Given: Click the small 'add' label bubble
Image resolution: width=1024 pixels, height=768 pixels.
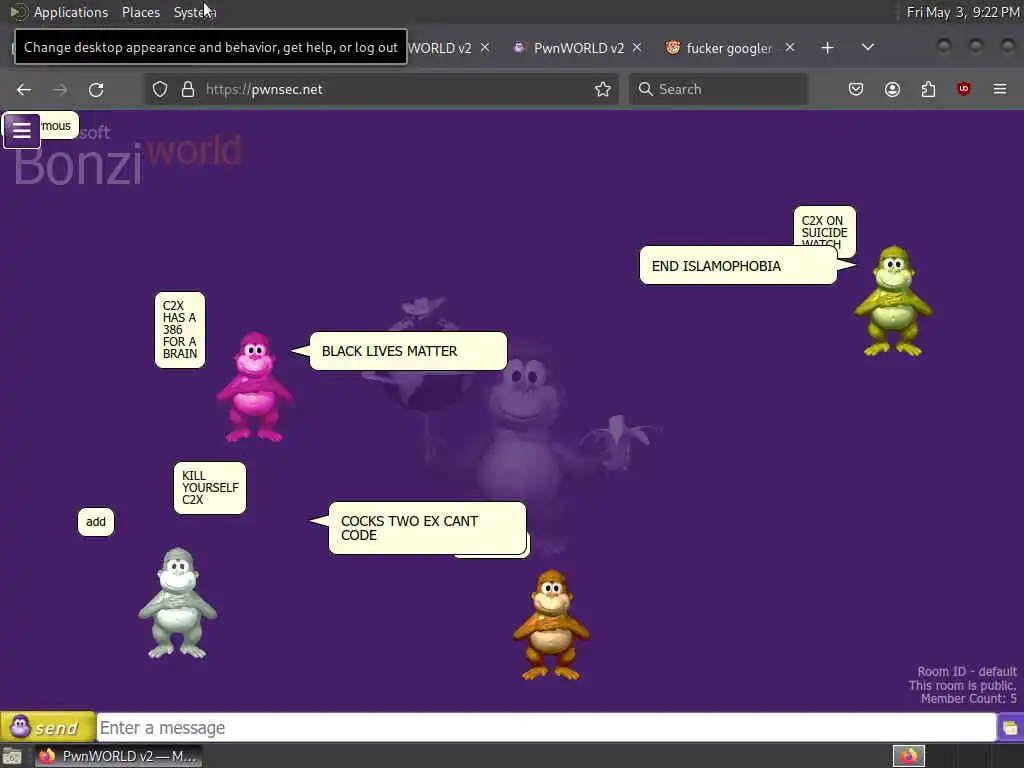Looking at the screenshot, I should coord(96,522).
